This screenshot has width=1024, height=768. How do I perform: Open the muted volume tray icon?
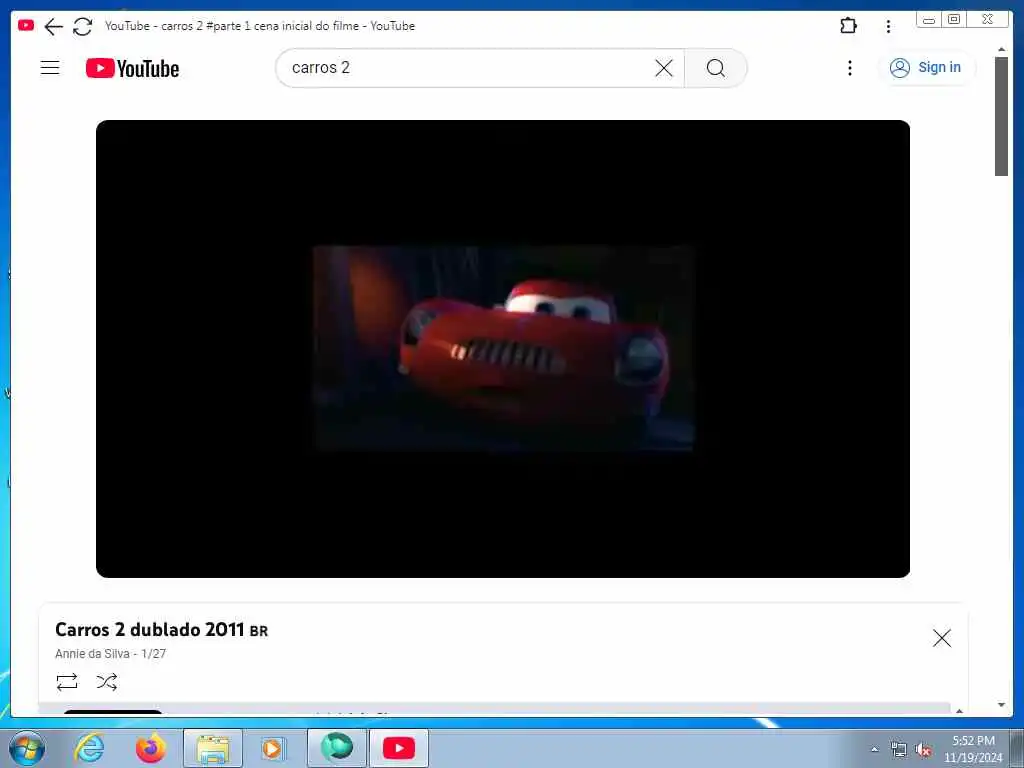pyautogui.click(x=923, y=750)
